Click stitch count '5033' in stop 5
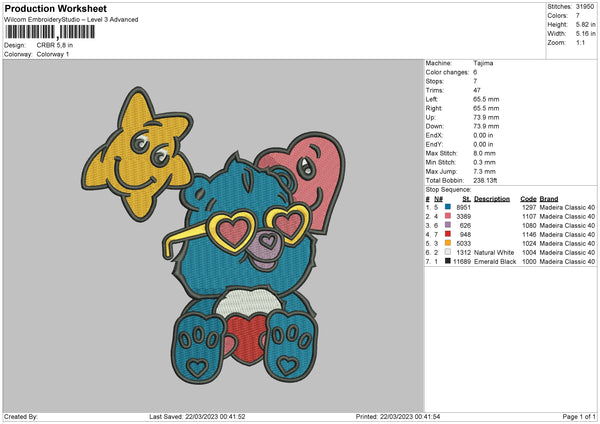 (x=463, y=243)
